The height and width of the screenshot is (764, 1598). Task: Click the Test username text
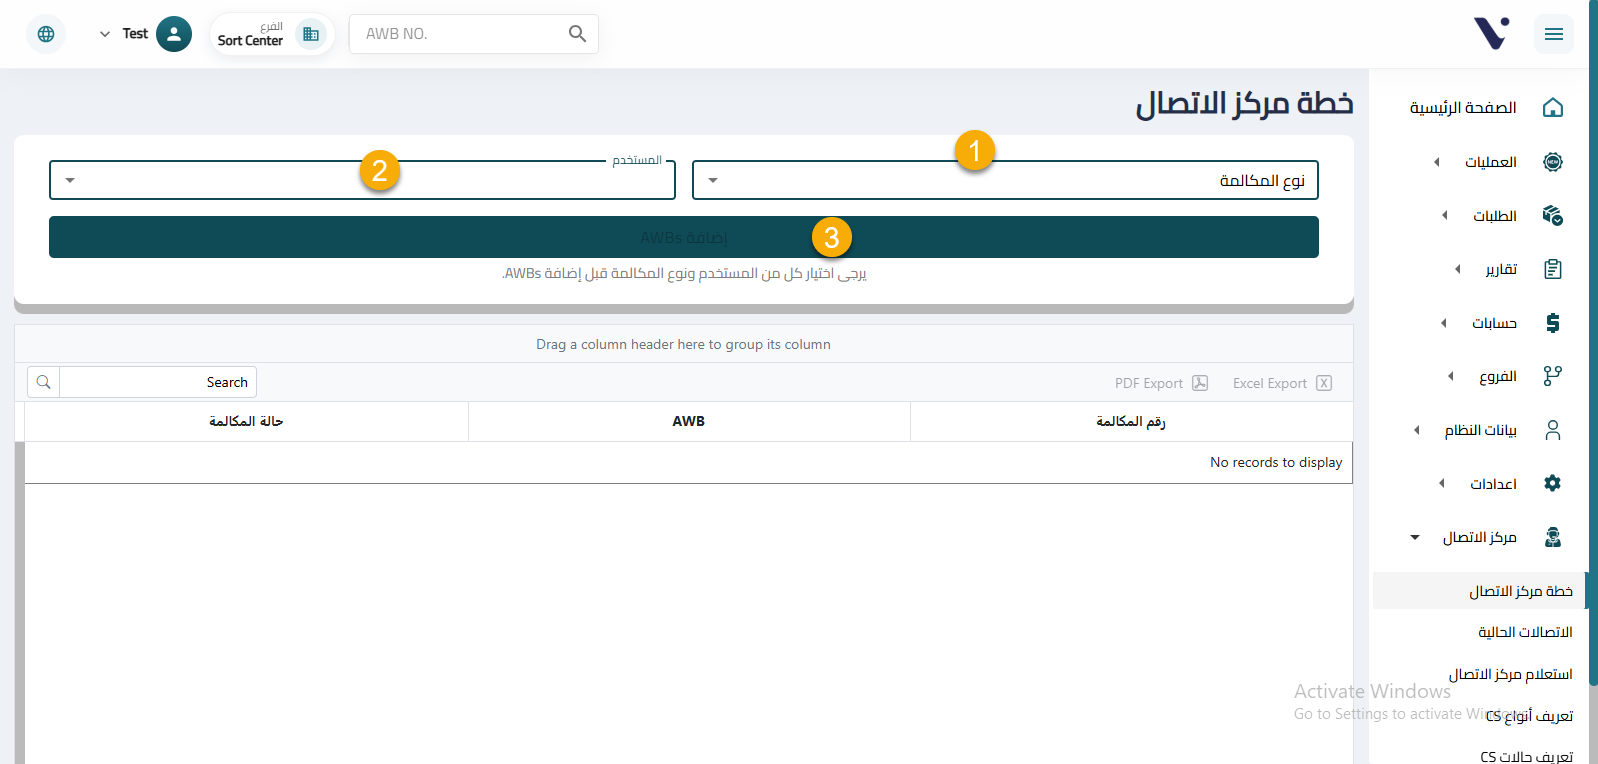tap(135, 34)
